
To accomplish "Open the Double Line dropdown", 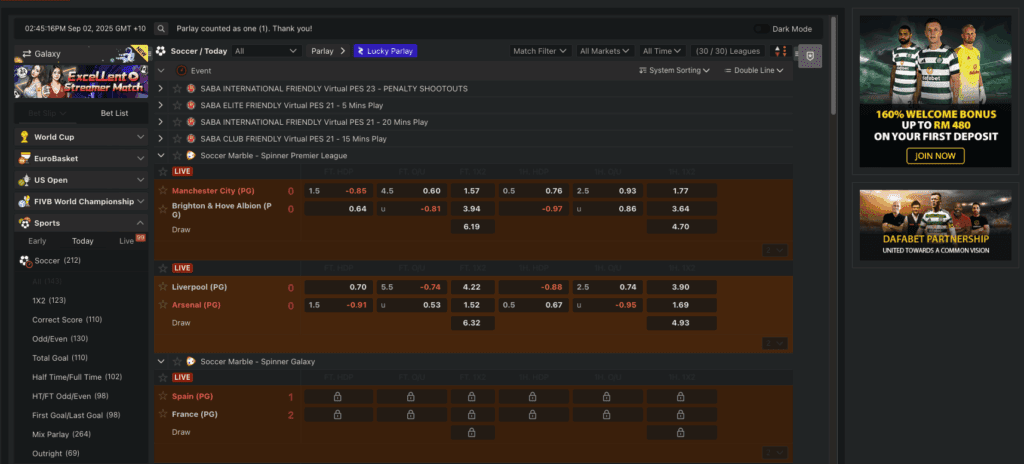I will (x=754, y=71).
